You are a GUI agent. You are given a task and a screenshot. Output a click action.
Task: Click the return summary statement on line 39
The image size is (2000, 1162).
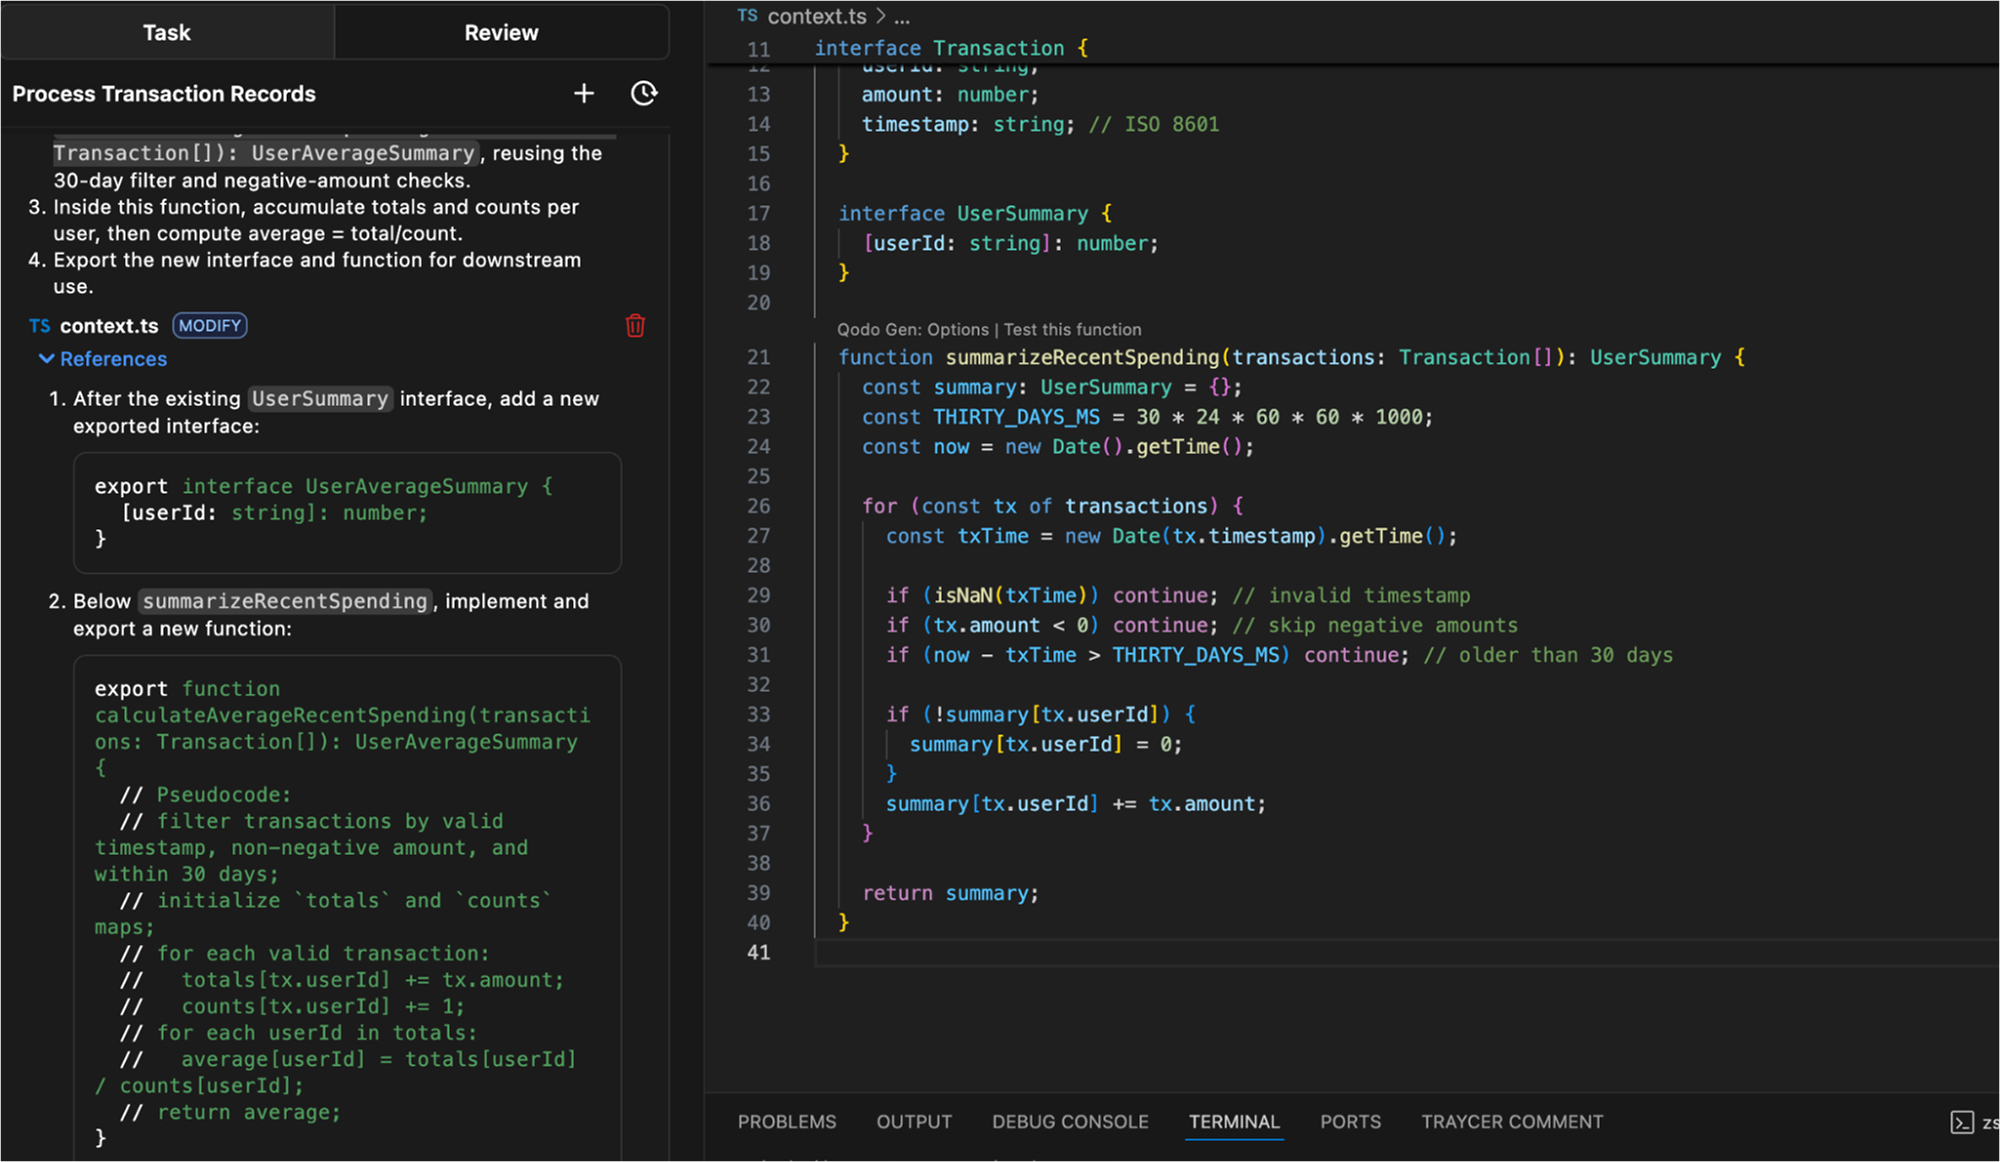pyautogui.click(x=950, y=893)
